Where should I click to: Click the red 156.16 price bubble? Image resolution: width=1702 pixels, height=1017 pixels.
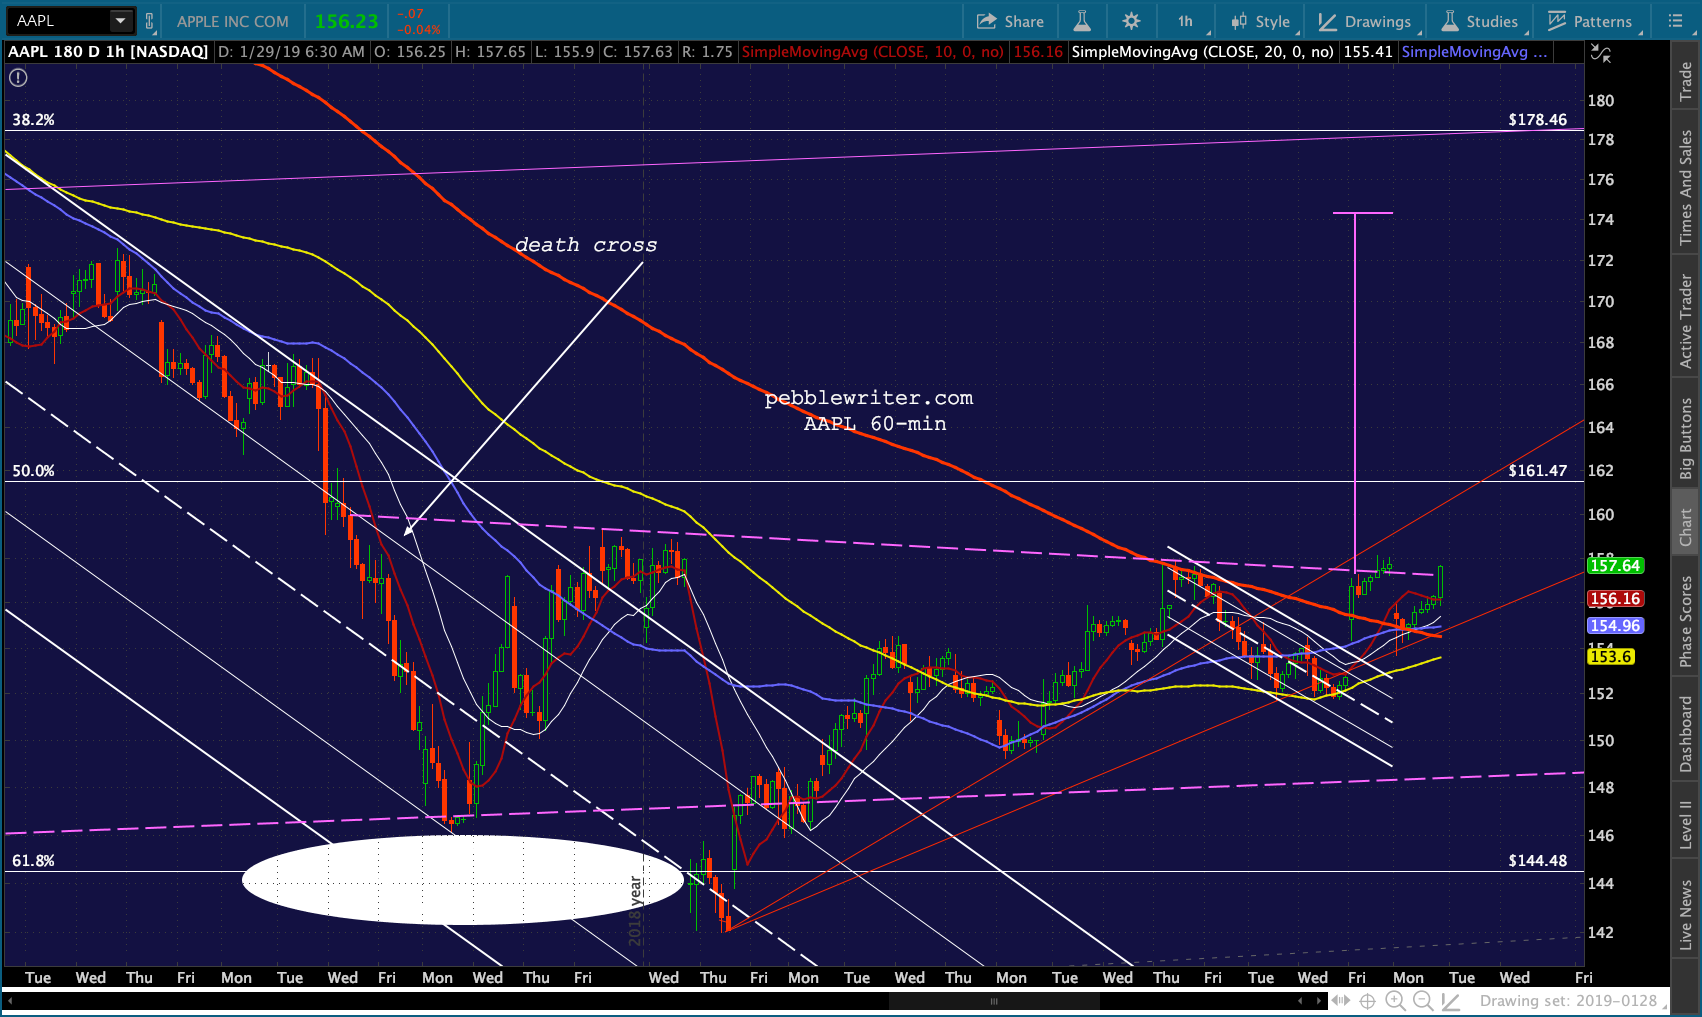click(1615, 599)
